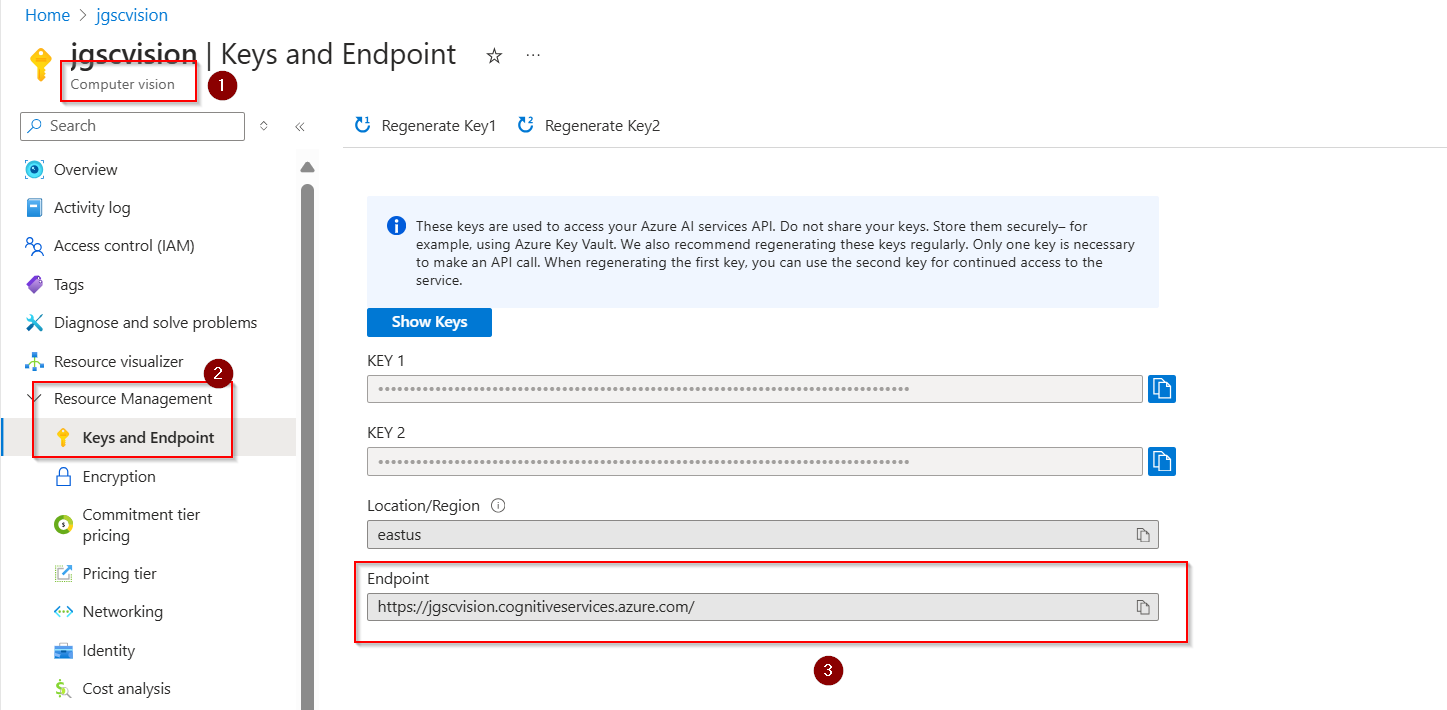
Task: Open the ellipsis more options menu
Action: [533, 55]
